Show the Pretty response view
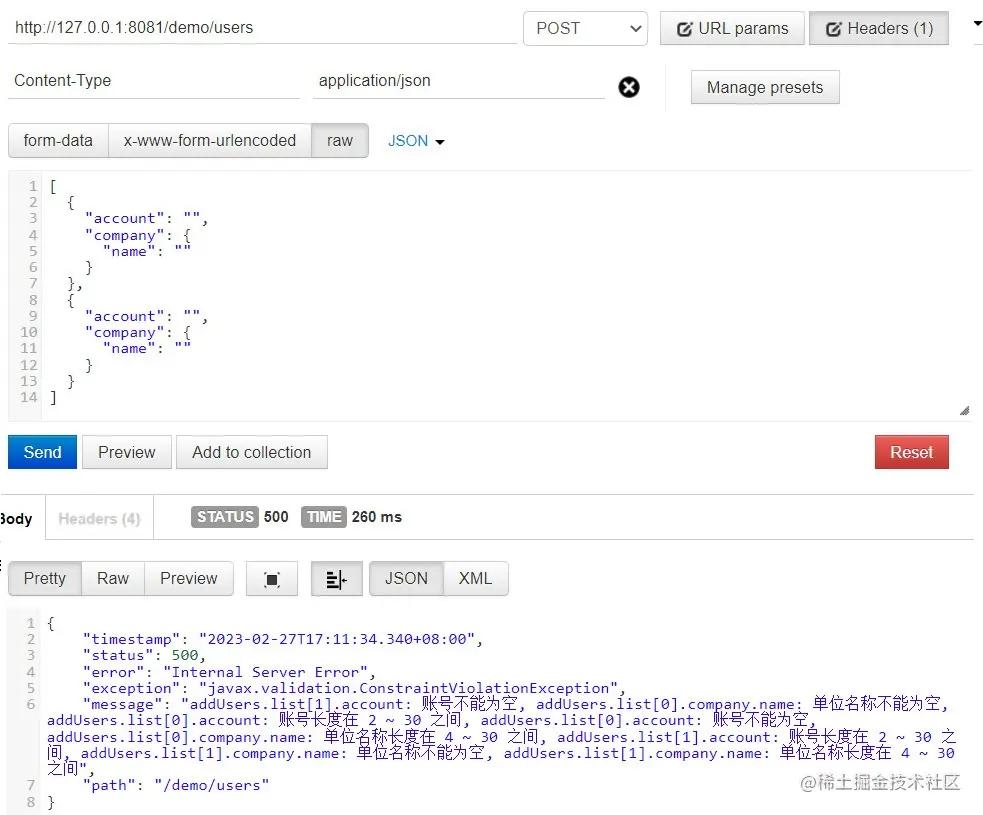983x815 pixels. (44, 578)
